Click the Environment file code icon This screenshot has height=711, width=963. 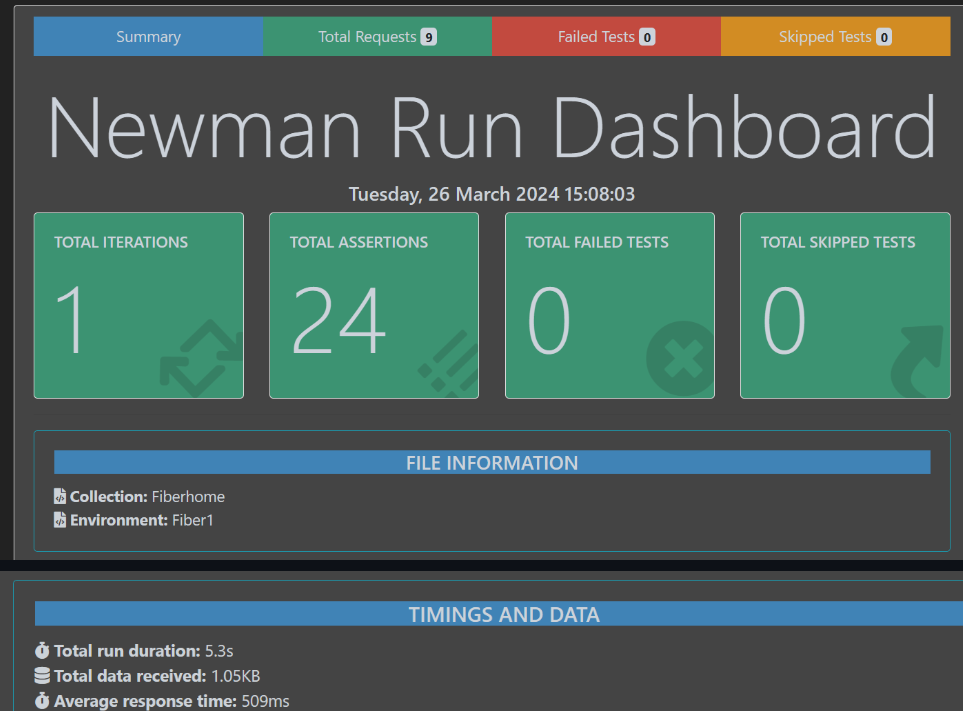pyautogui.click(x=60, y=521)
